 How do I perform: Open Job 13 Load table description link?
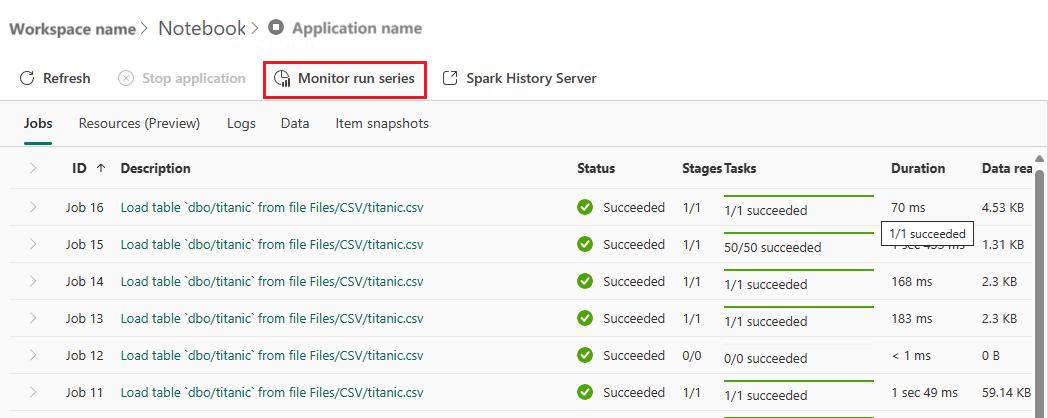tap(272, 318)
